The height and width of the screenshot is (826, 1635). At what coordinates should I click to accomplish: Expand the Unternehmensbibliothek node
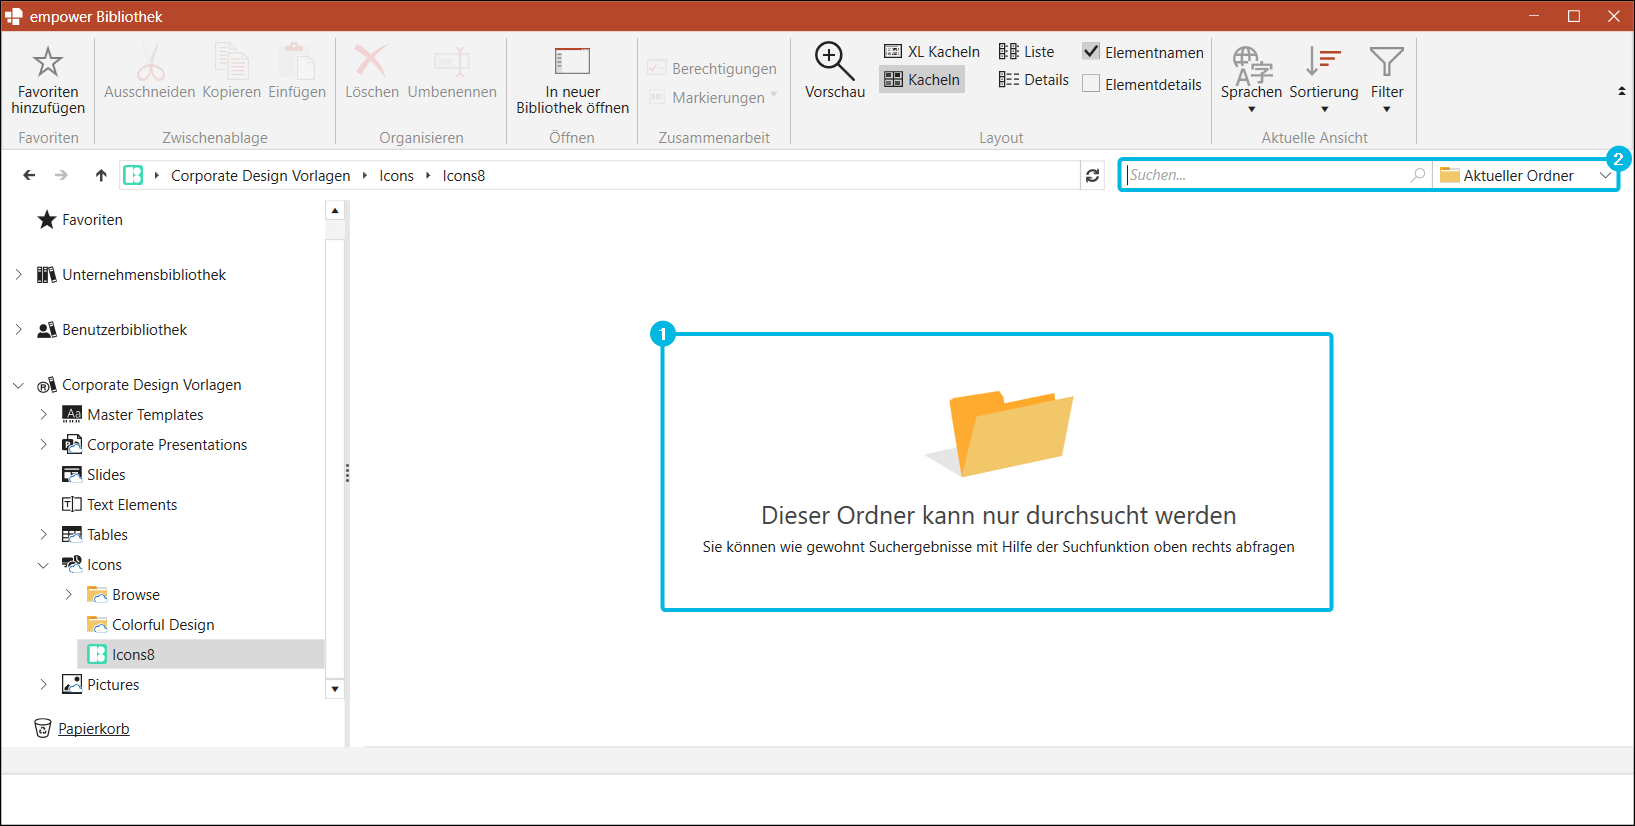click(x=18, y=274)
